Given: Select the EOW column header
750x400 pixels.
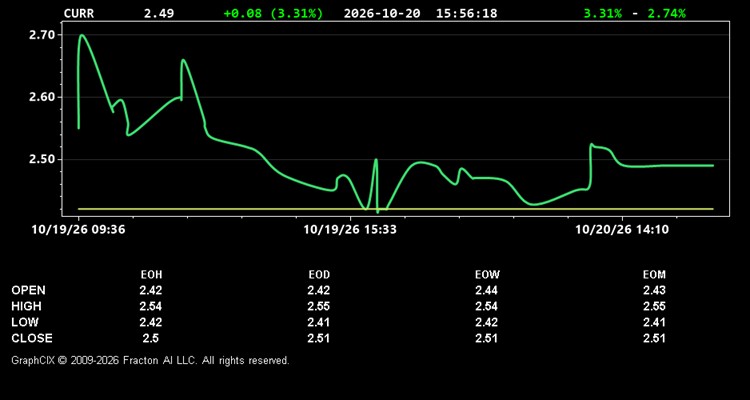Looking at the screenshot, I should pos(487,275).
